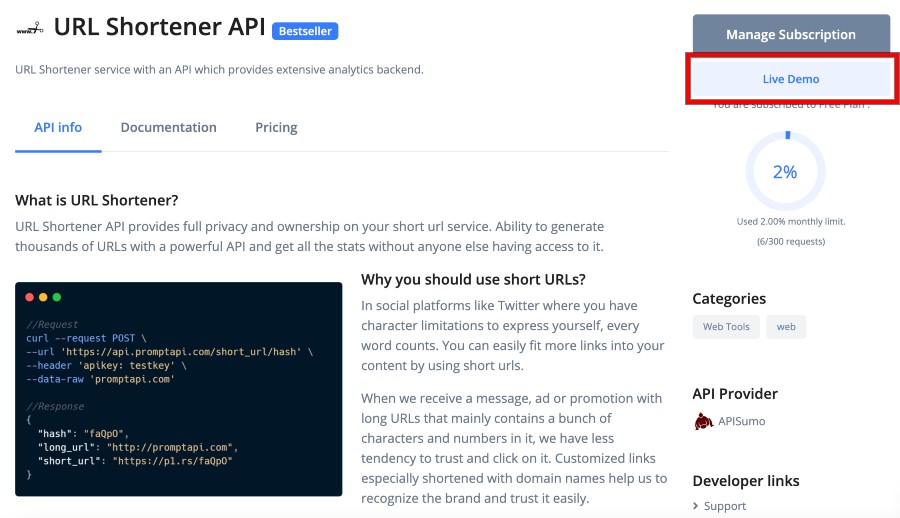The image size is (900, 518).
Task: Click the URL Shortener scissors logo icon
Action: (x=30, y=29)
